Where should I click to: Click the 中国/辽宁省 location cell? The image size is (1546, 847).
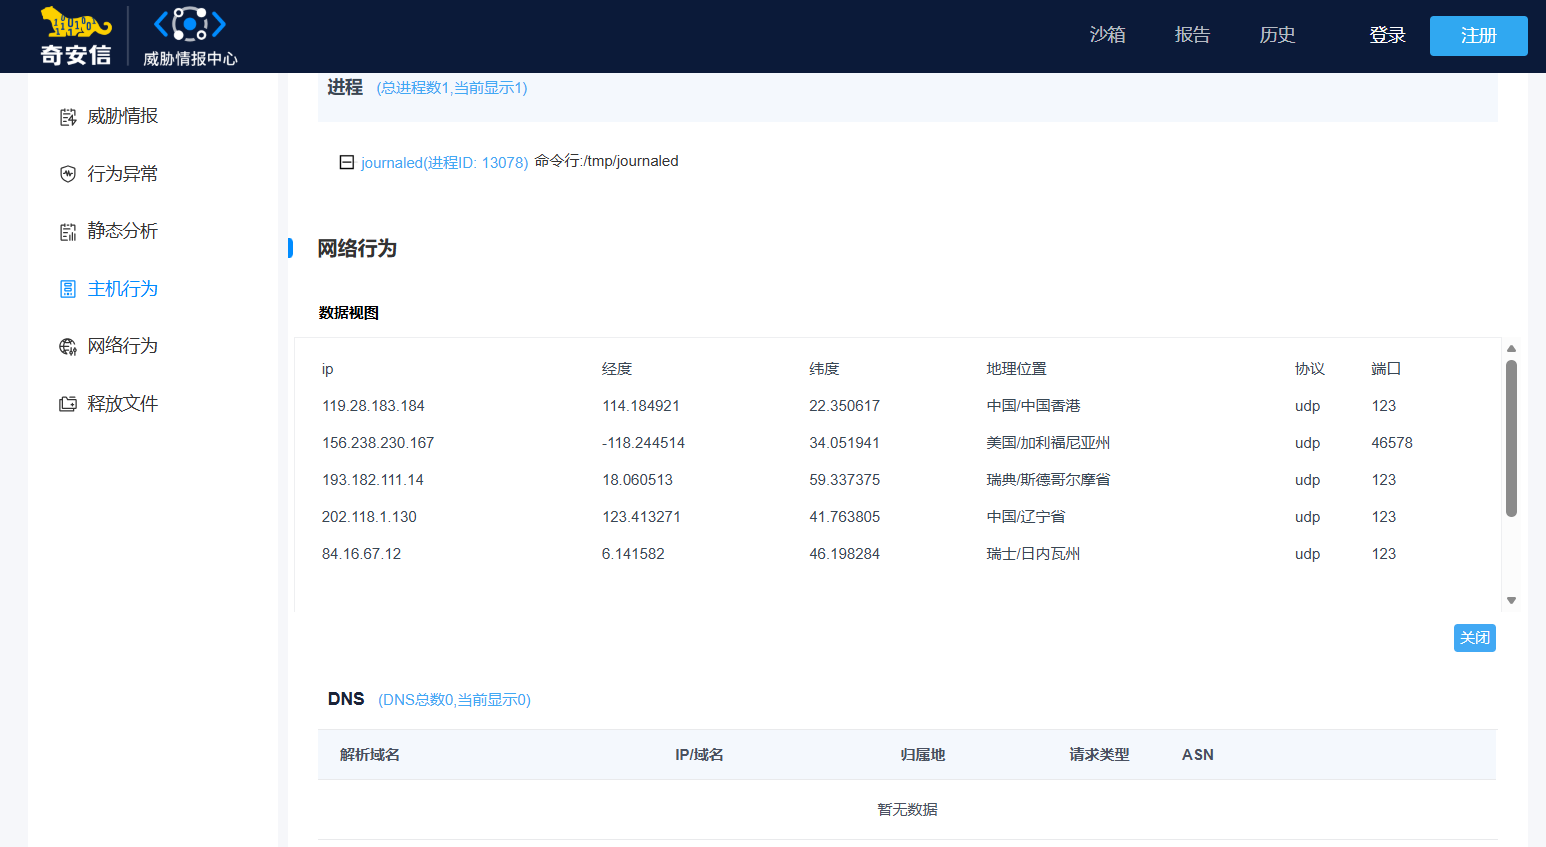[x=1026, y=517]
